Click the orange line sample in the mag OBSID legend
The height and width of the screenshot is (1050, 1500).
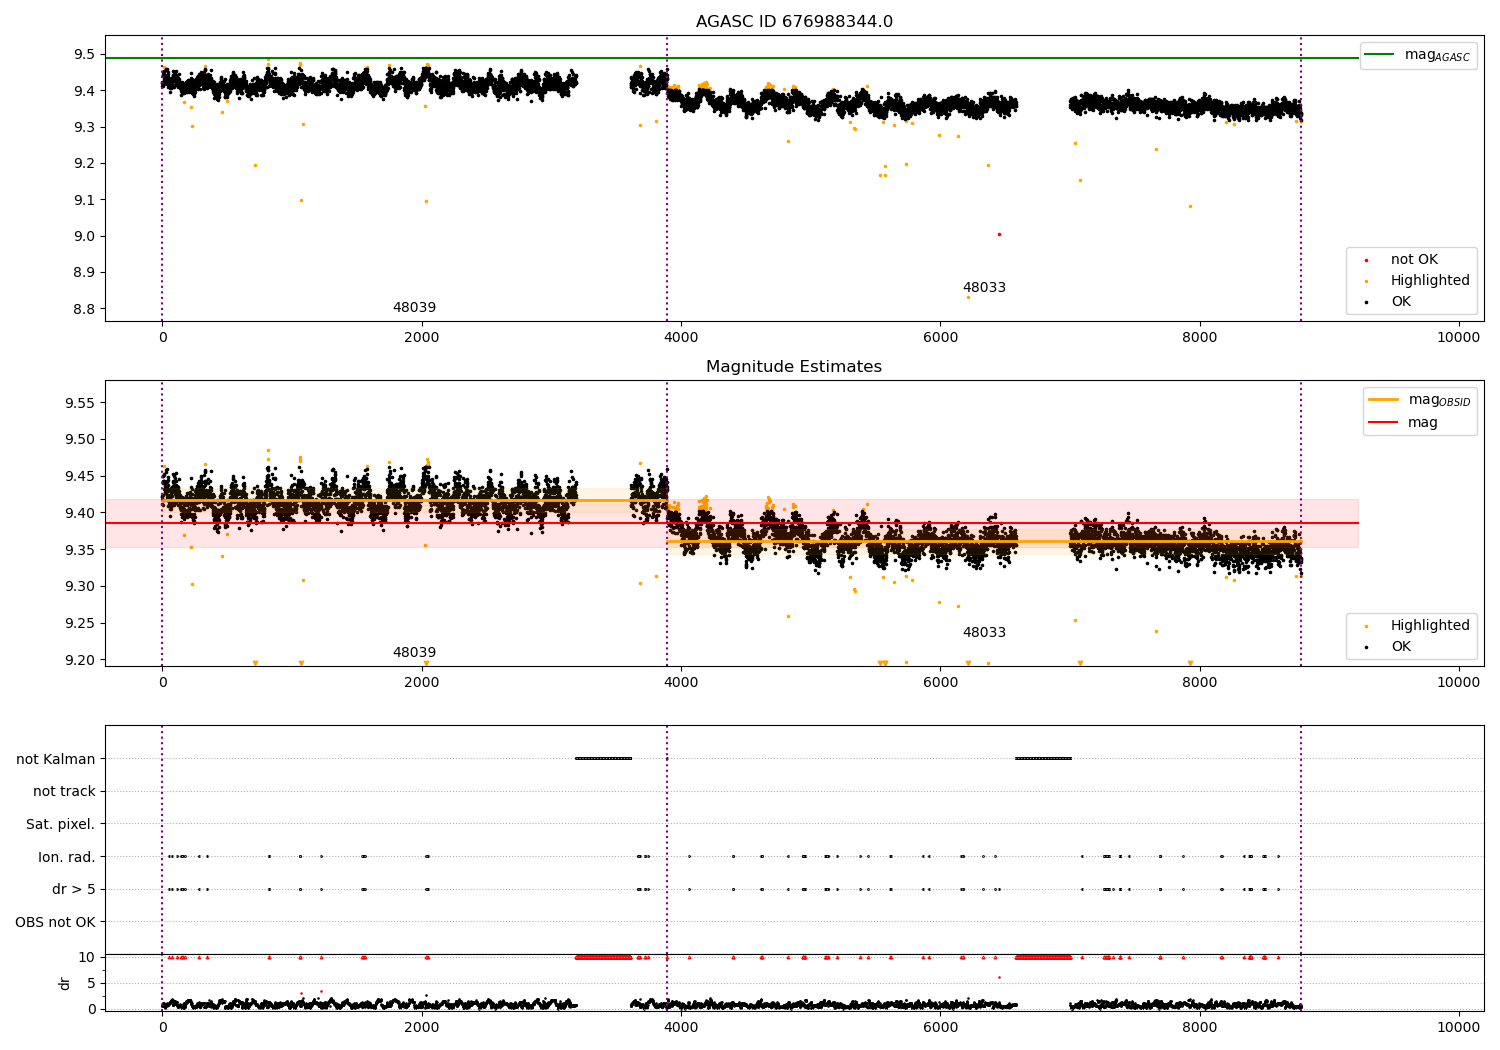tap(1383, 400)
